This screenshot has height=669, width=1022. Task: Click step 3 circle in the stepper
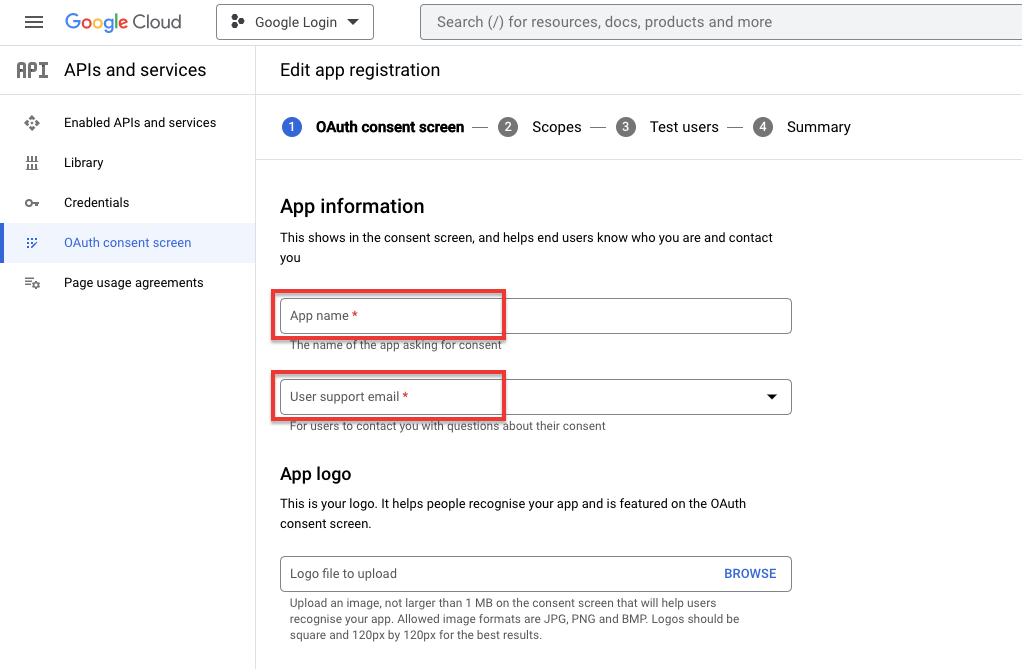[x=626, y=127]
